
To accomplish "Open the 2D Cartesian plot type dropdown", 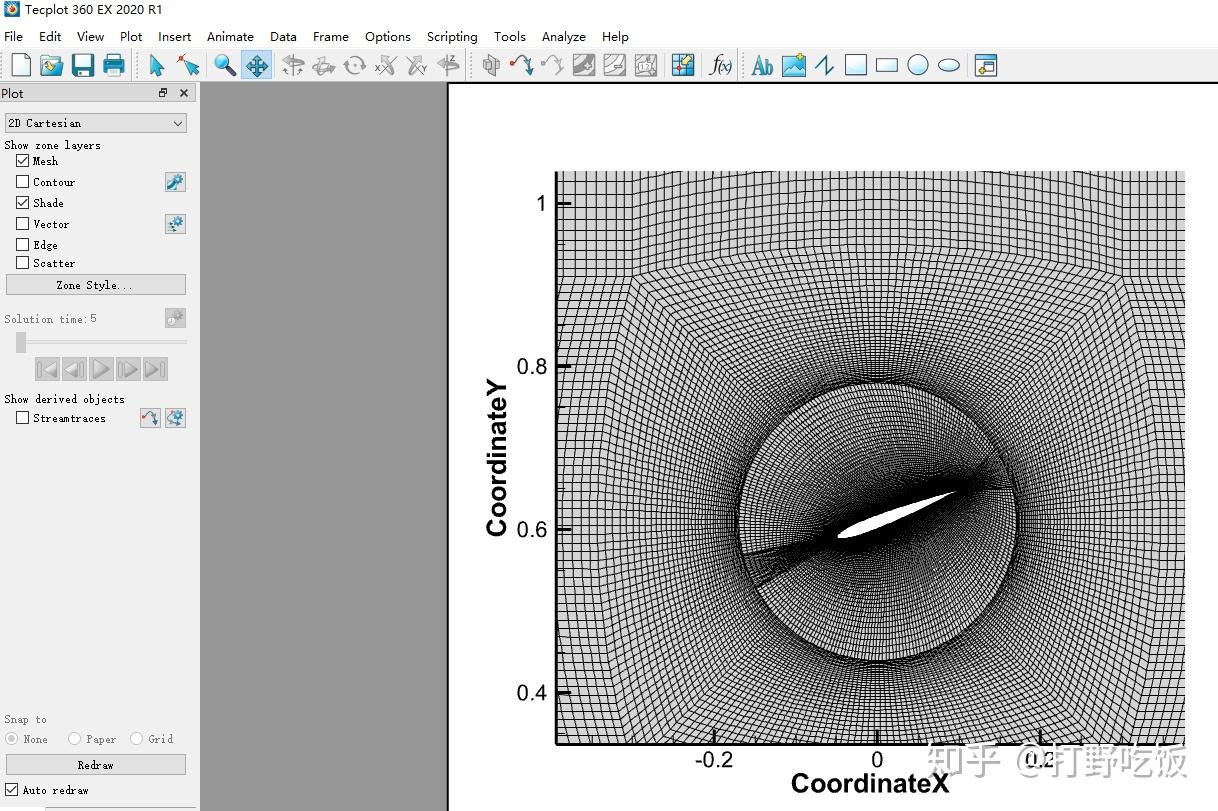I will (x=95, y=123).
